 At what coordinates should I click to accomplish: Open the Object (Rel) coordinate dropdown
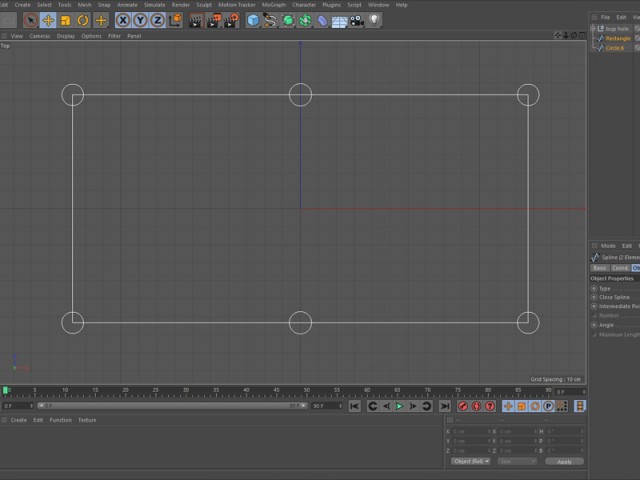(470, 461)
